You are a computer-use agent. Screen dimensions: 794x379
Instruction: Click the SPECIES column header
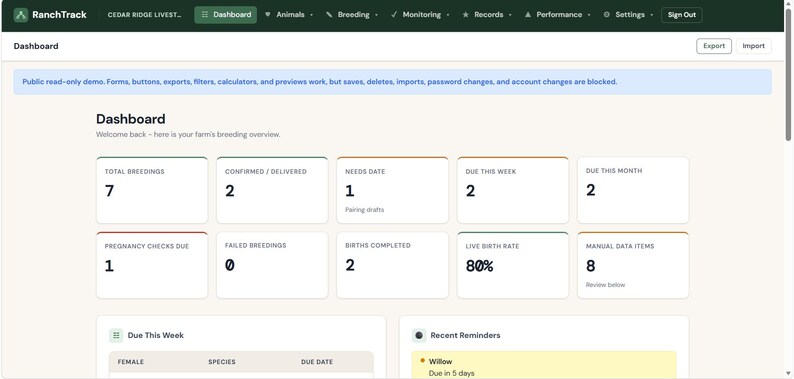222,362
